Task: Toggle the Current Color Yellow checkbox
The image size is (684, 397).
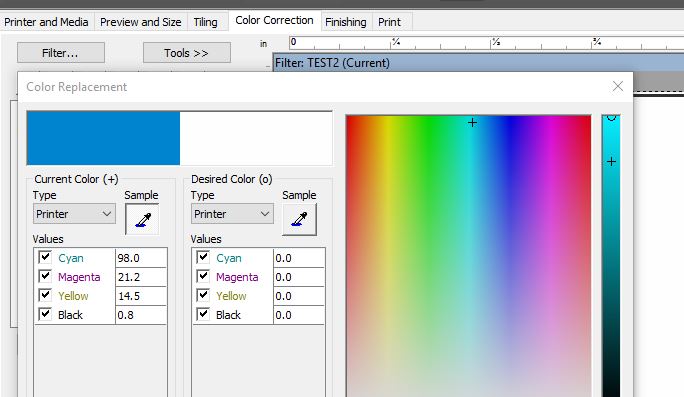Action: (45, 295)
